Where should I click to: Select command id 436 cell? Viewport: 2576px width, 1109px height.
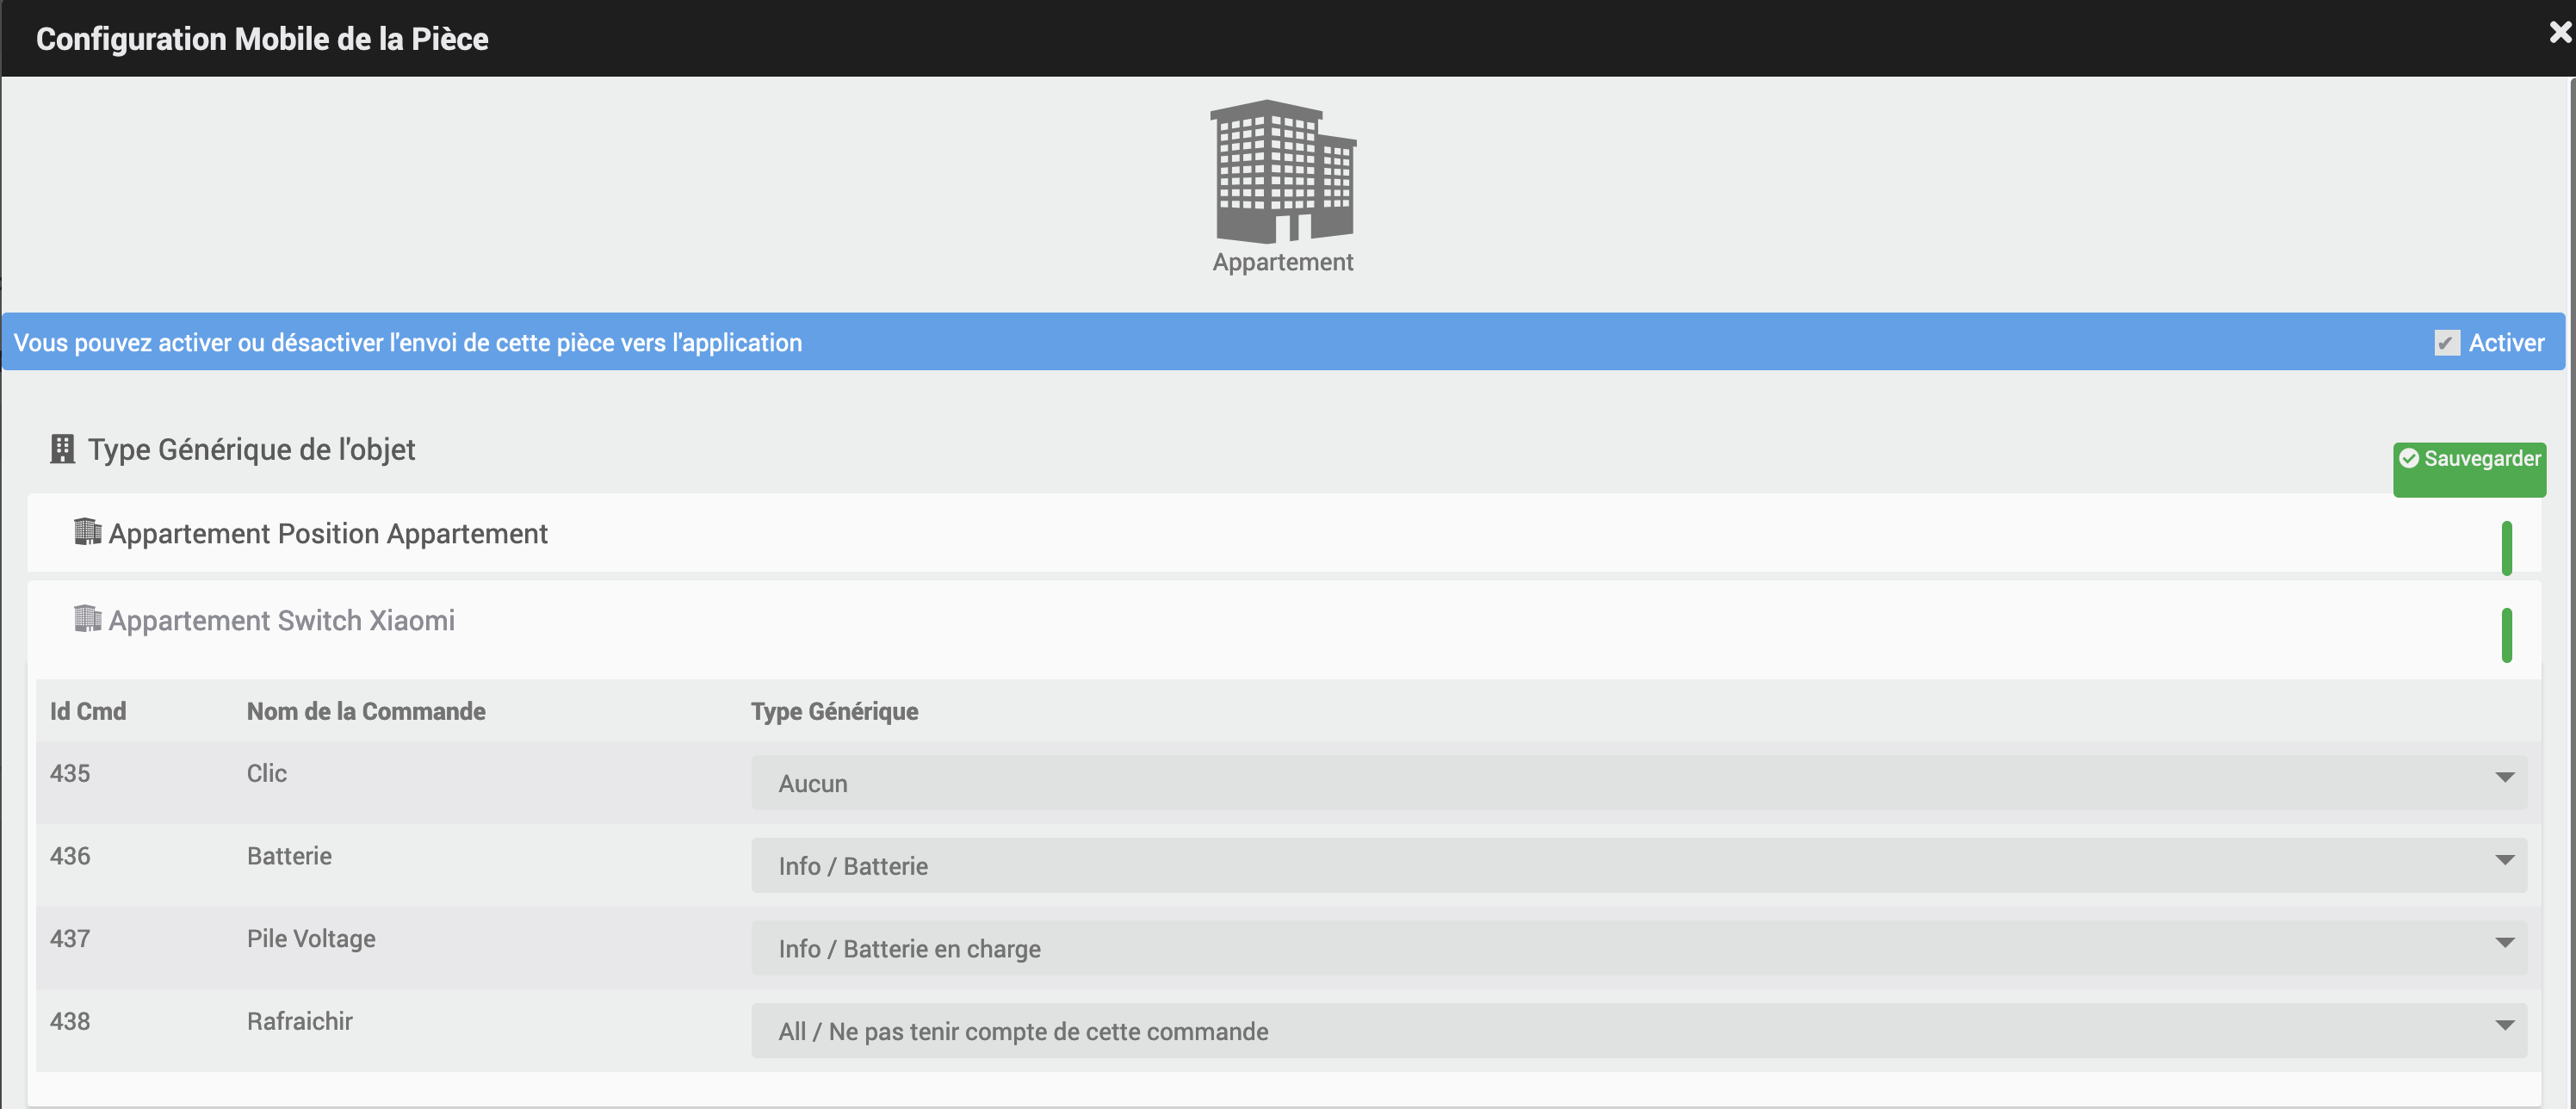pyautogui.click(x=70, y=856)
